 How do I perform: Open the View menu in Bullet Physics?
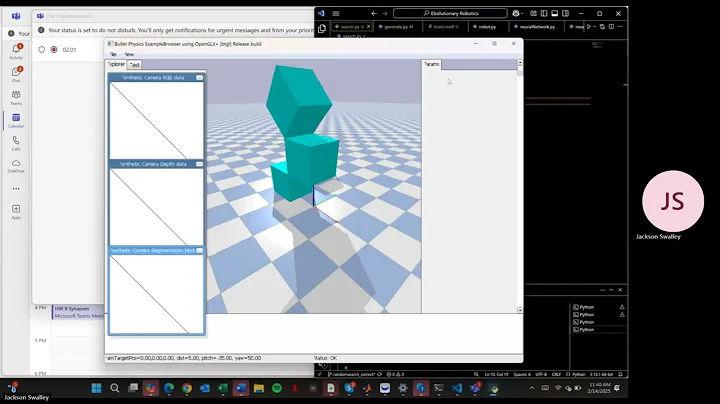pos(129,54)
